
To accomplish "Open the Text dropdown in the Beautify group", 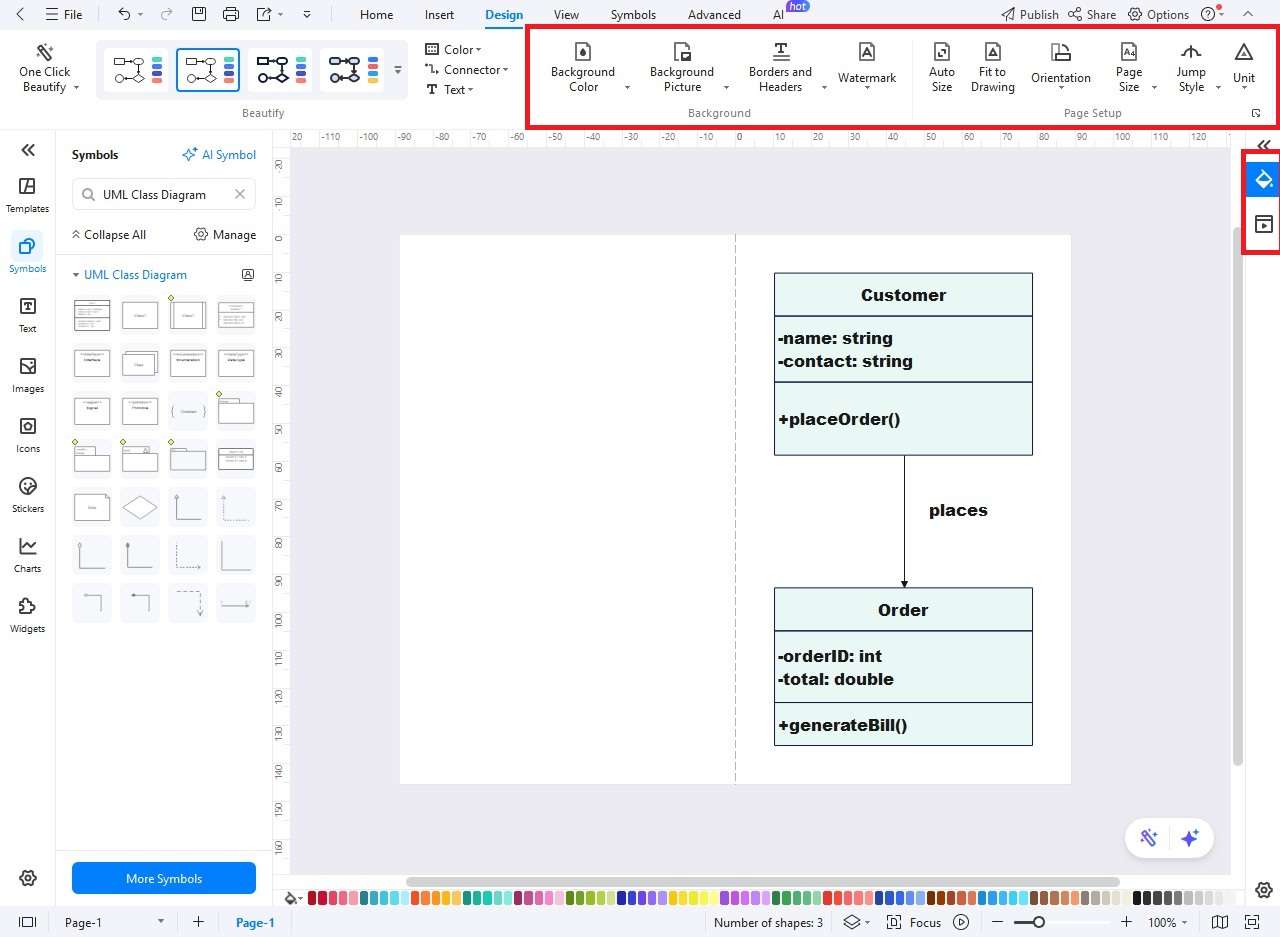I will [x=450, y=89].
